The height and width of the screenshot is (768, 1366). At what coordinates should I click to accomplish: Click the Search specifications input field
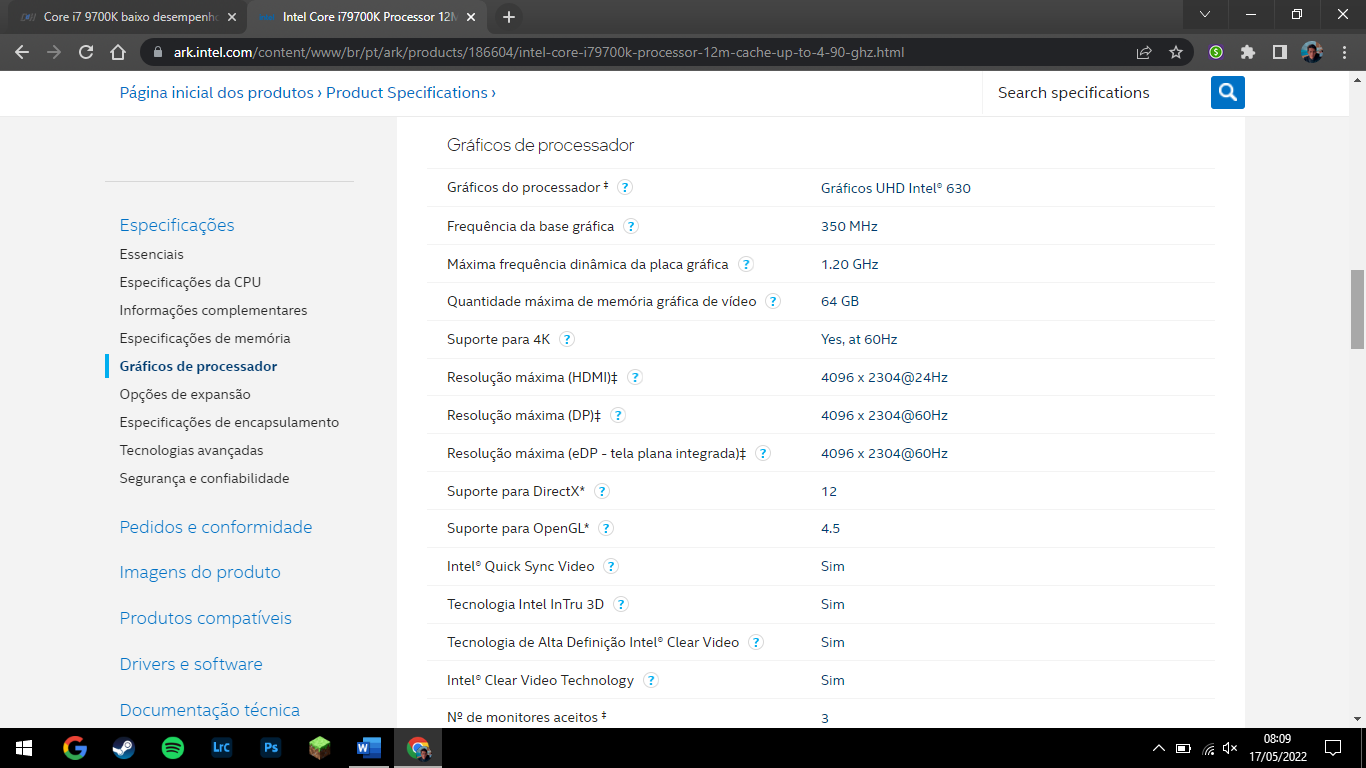[1096, 92]
